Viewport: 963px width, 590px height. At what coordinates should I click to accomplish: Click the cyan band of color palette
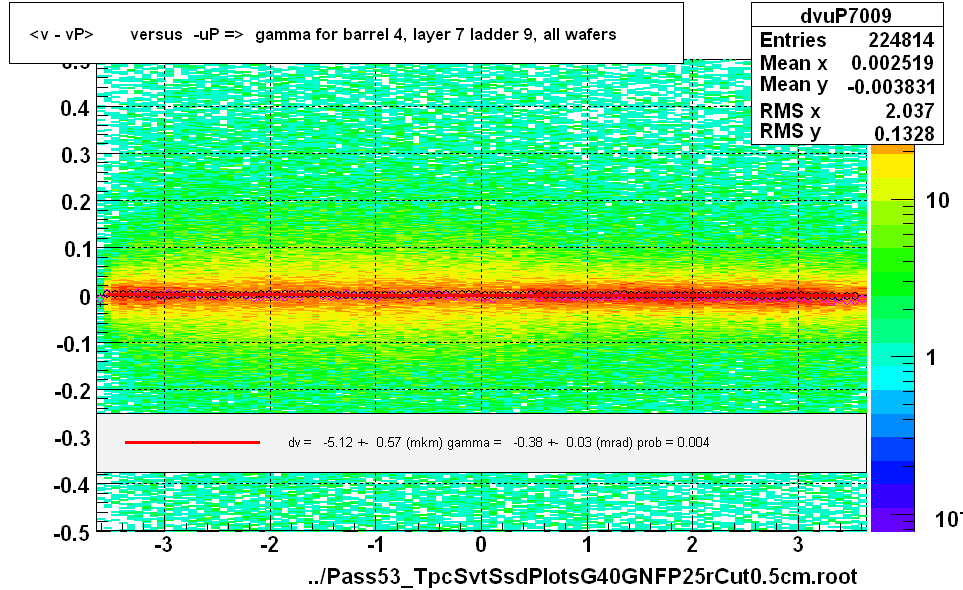[x=892, y=378]
